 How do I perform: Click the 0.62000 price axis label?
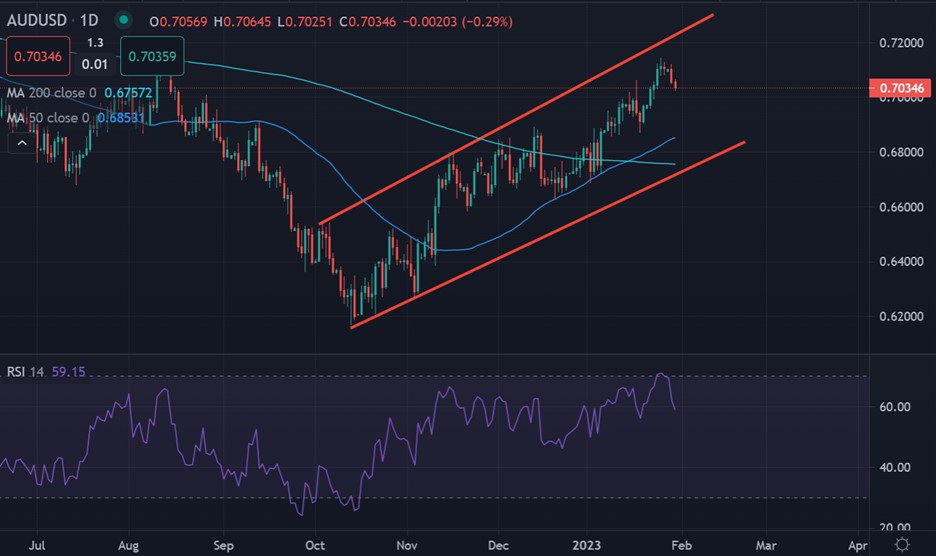[901, 316]
